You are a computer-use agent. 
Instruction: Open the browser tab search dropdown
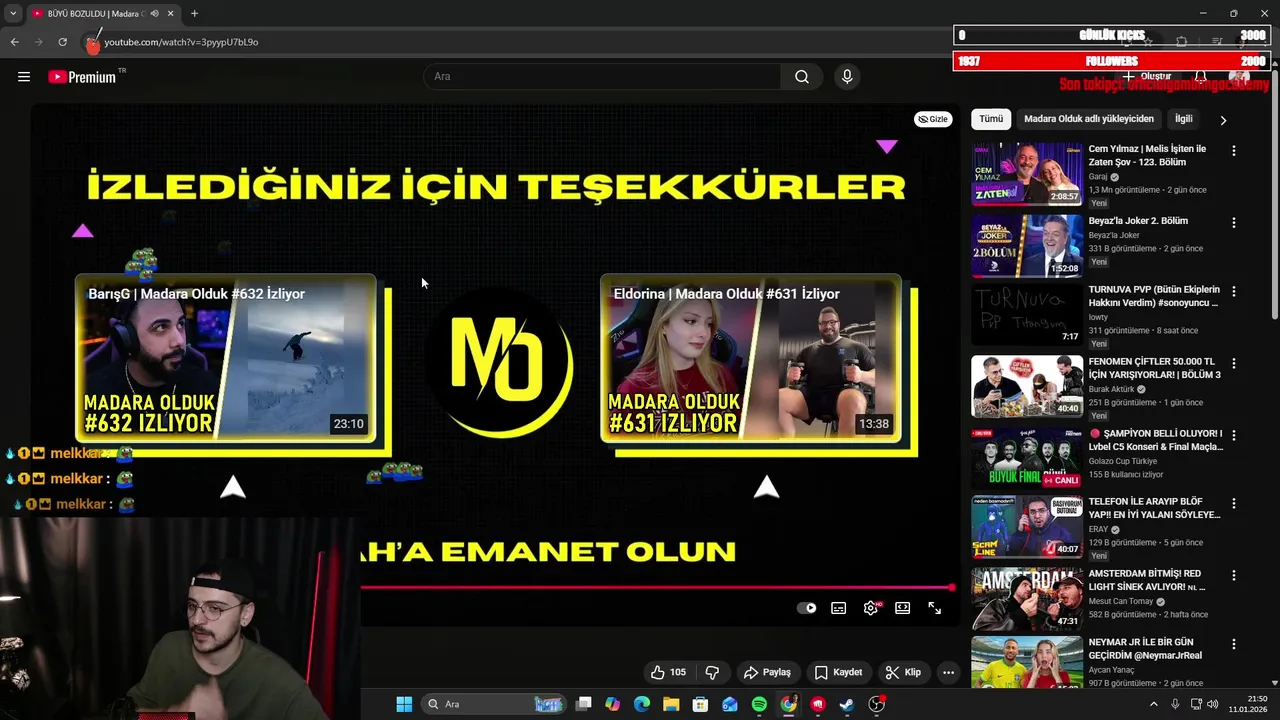point(12,13)
